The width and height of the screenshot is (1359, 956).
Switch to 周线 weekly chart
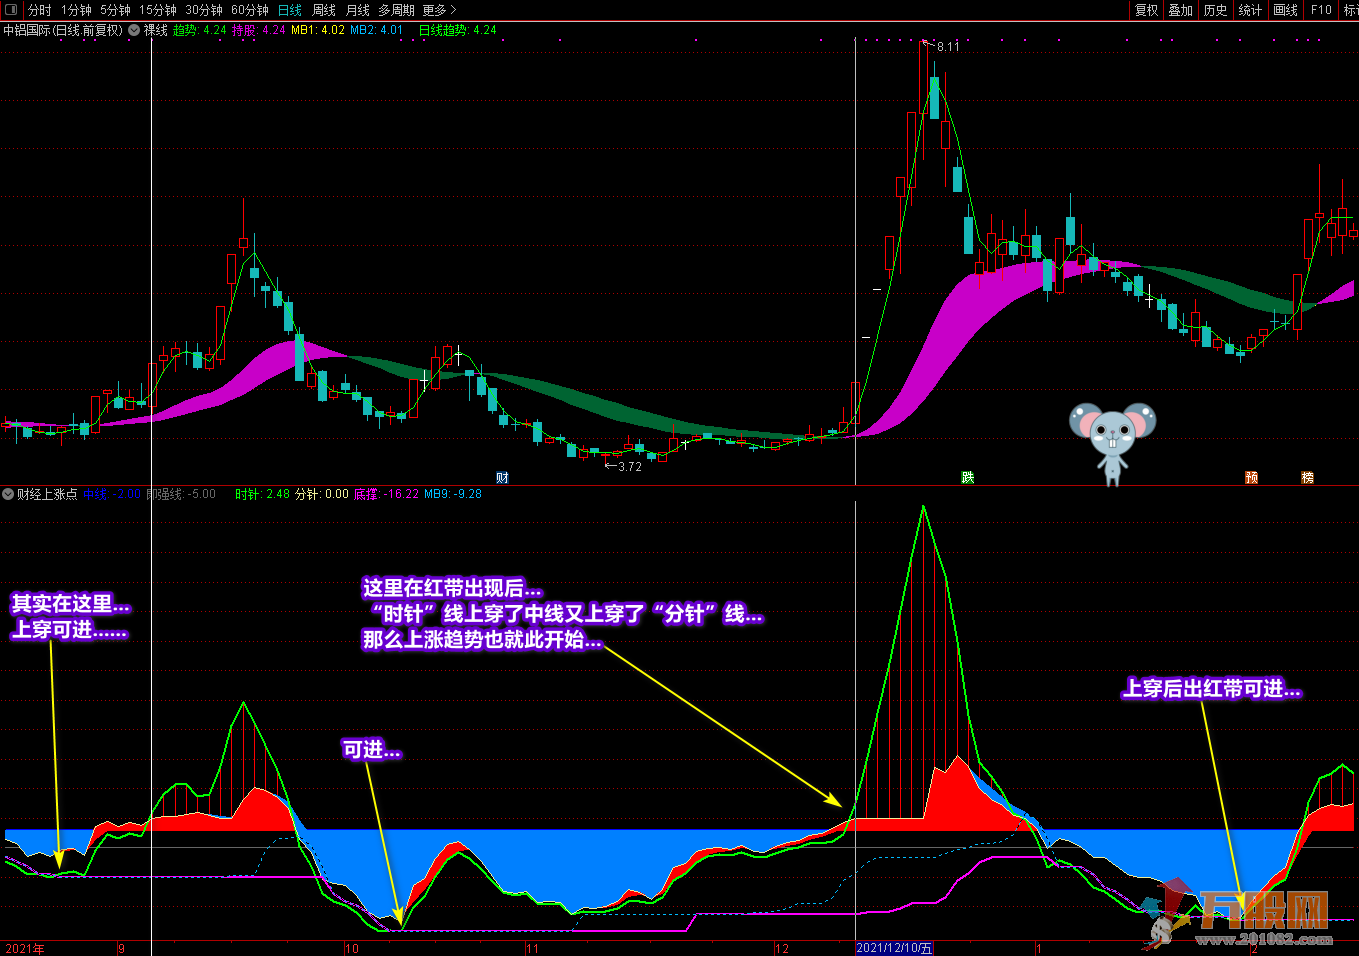(324, 10)
